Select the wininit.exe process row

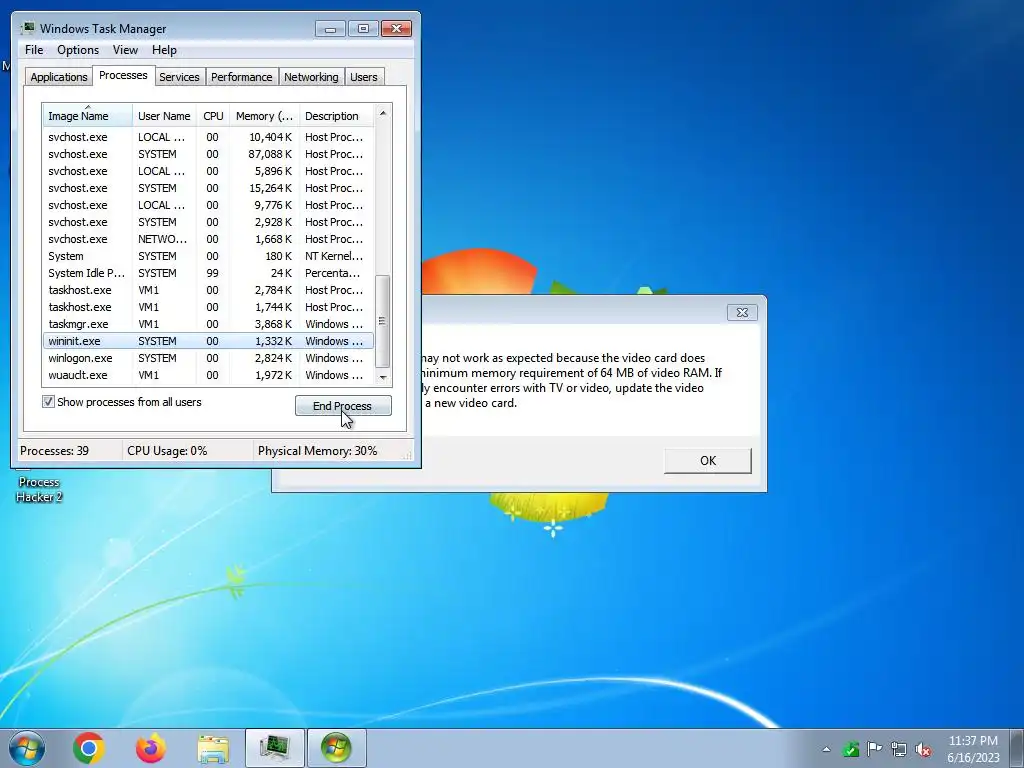(208, 341)
